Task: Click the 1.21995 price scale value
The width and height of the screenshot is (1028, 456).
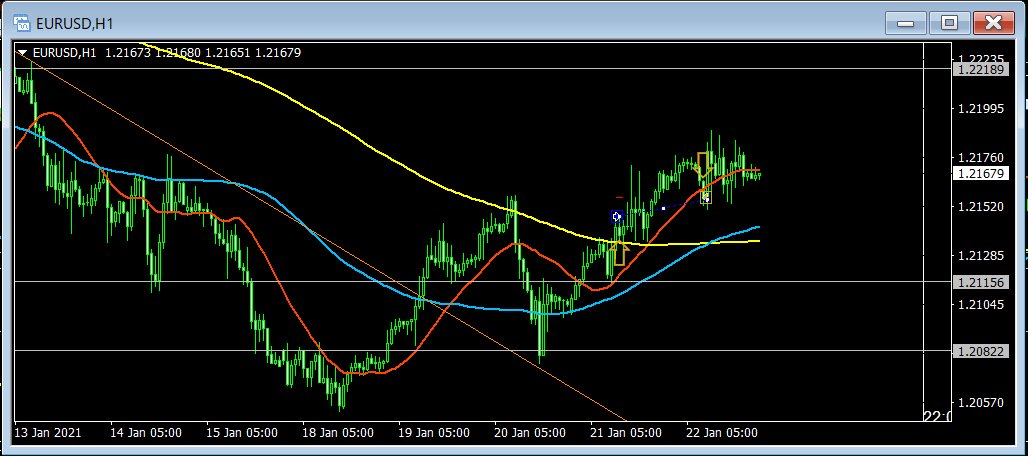Action: point(981,108)
